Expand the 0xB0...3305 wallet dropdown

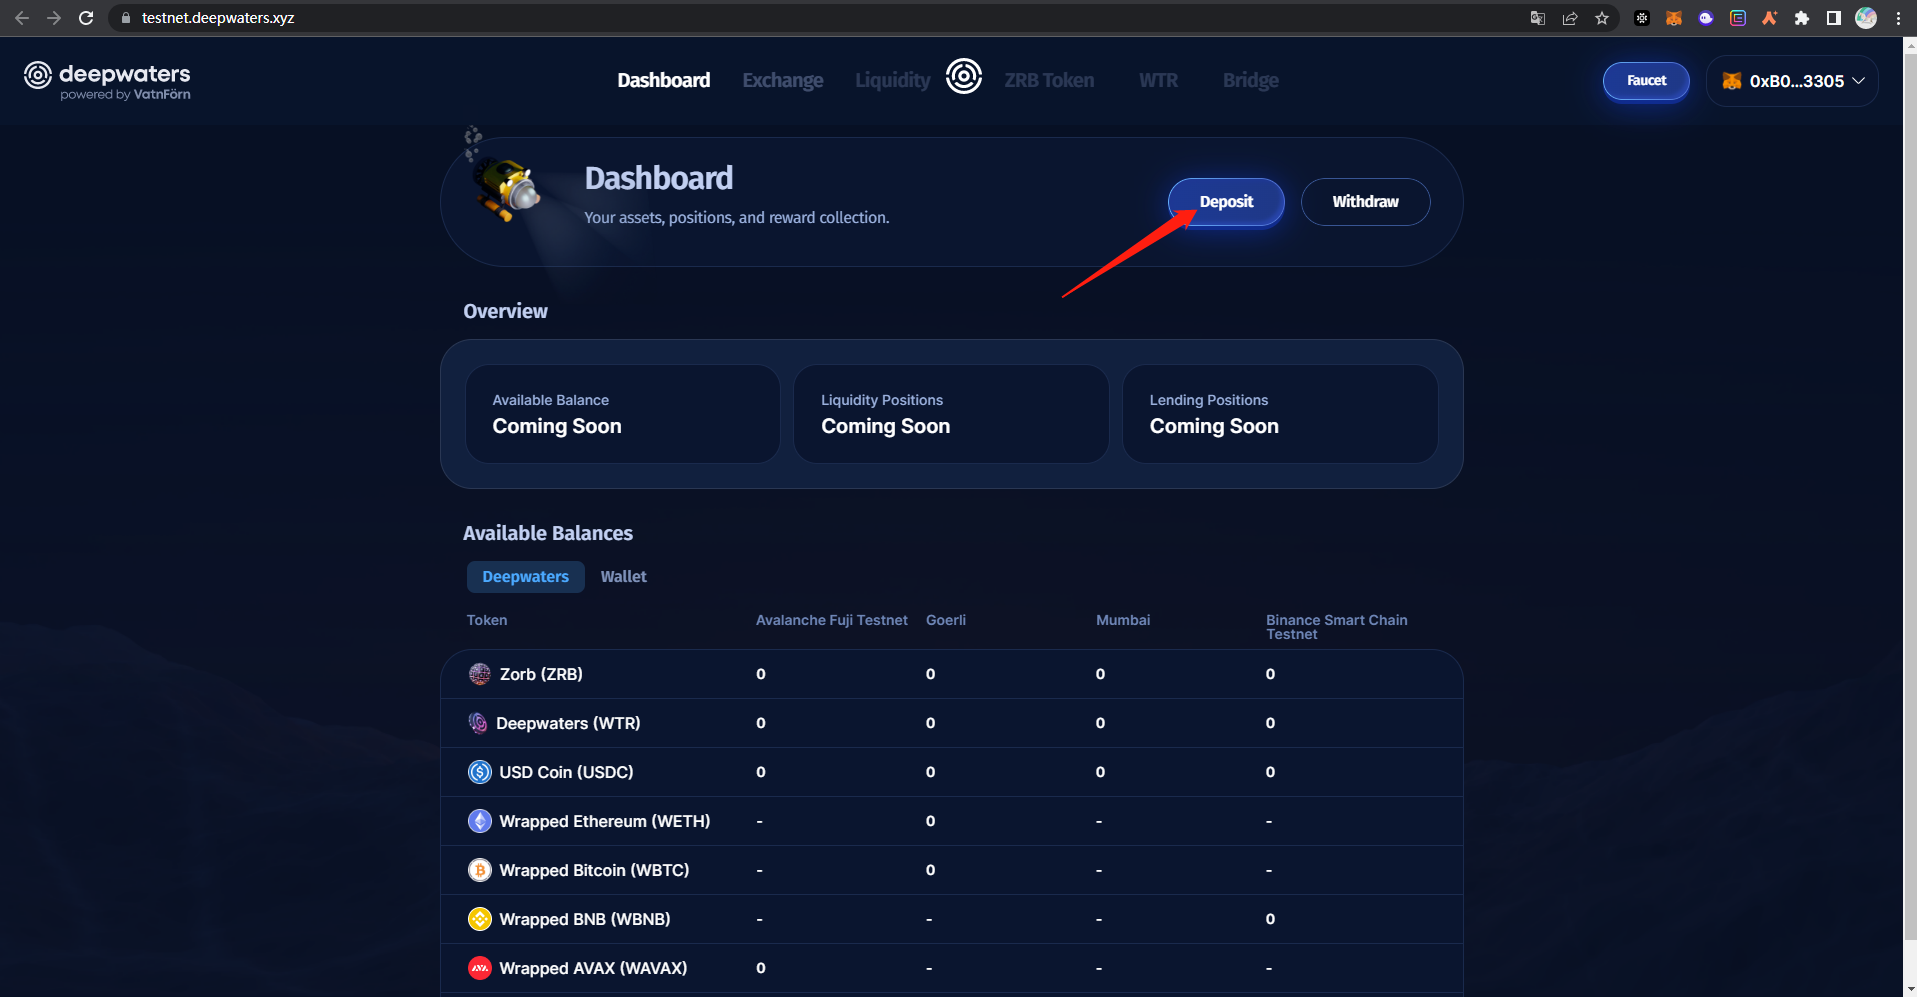point(1791,81)
